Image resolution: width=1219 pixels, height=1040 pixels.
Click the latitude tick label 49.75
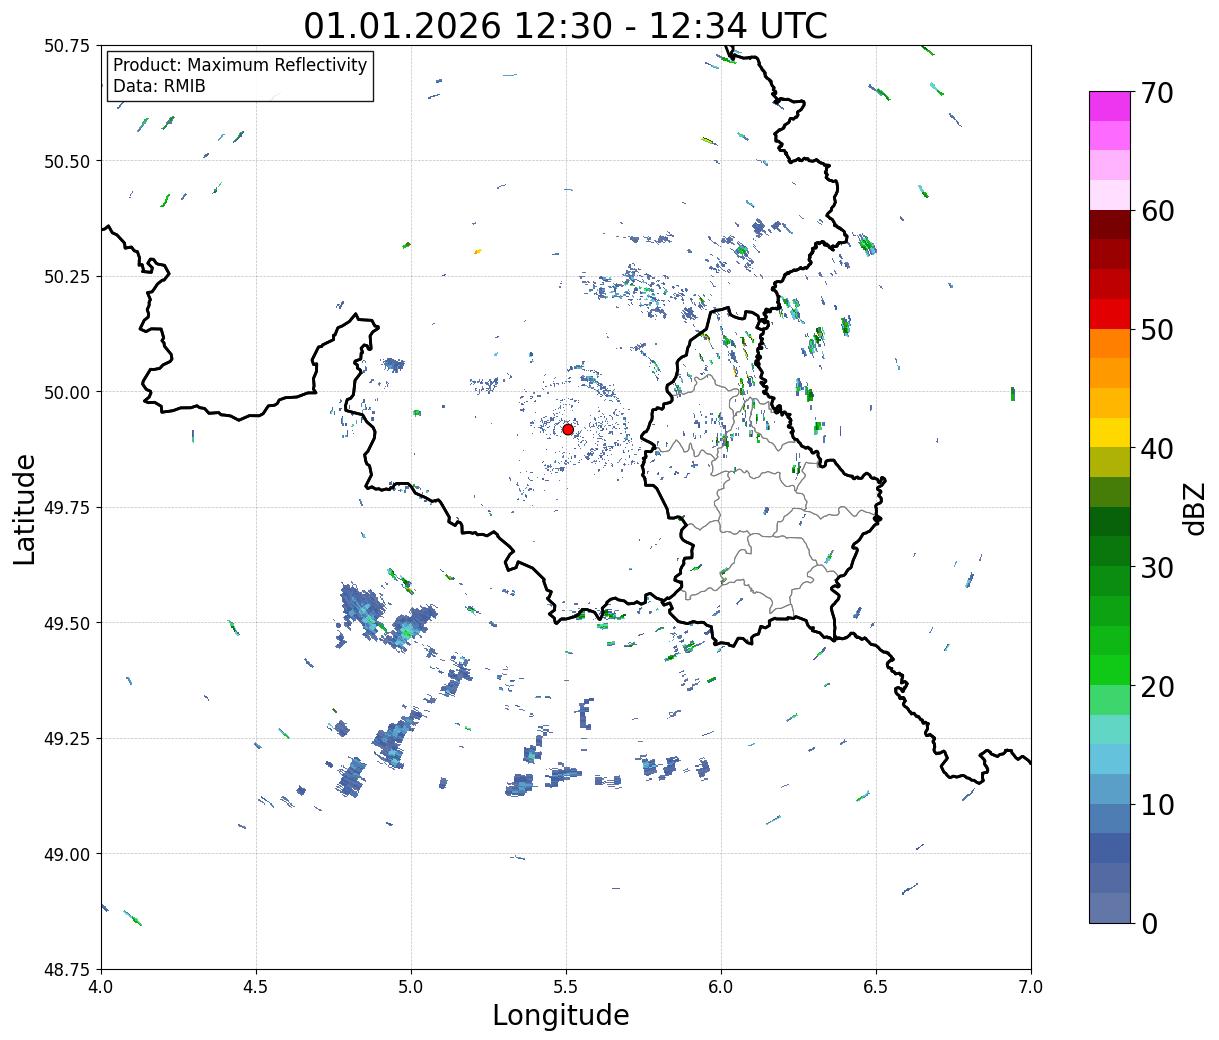[x=67, y=508]
